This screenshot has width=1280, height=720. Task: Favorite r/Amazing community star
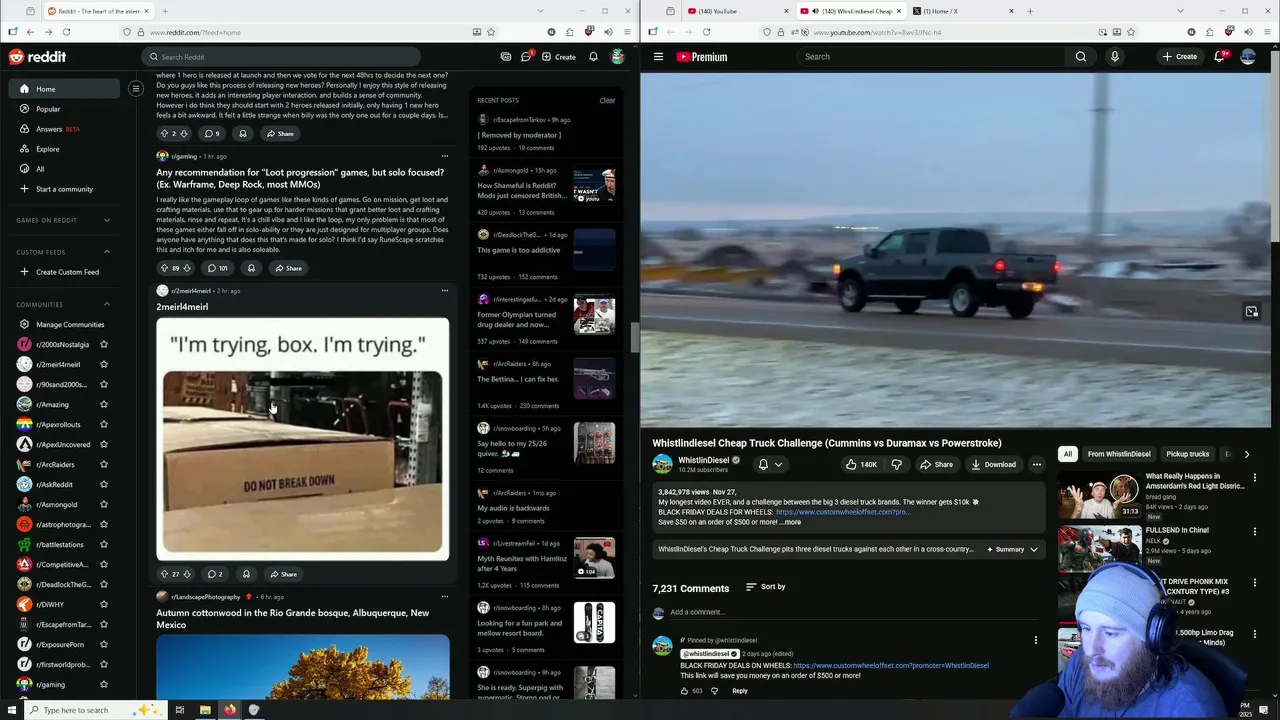pos(103,405)
